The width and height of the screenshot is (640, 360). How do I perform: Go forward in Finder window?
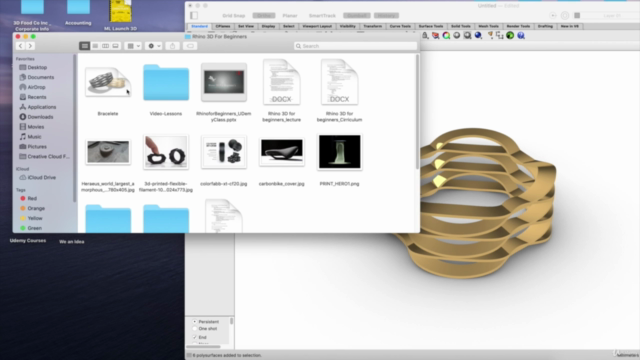tap(30, 46)
